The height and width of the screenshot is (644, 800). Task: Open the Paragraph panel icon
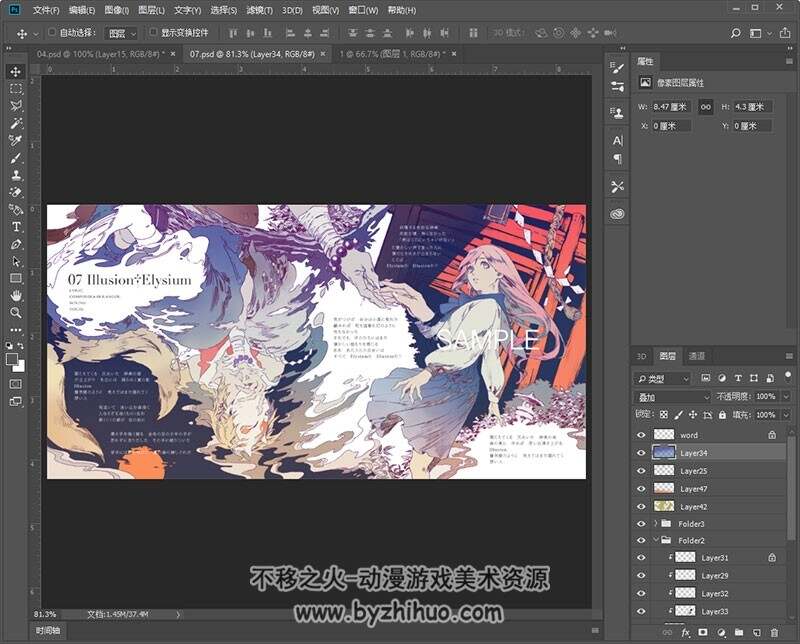pos(617,159)
